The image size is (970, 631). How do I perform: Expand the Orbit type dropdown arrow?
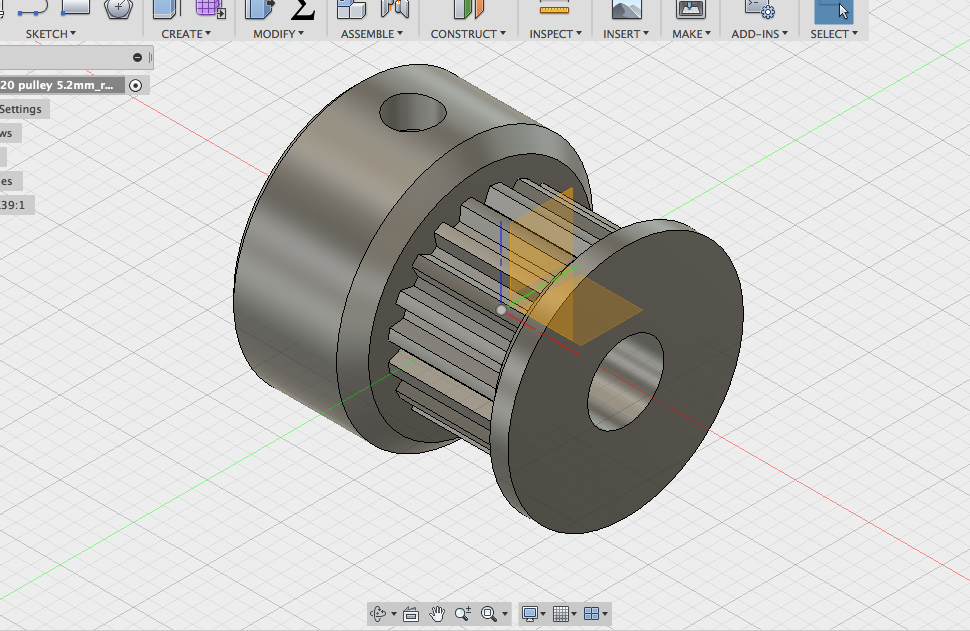394,614
